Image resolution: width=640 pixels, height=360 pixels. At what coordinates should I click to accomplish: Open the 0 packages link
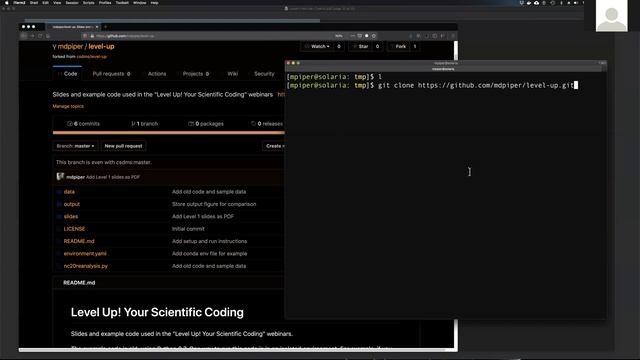click(206, 124)
